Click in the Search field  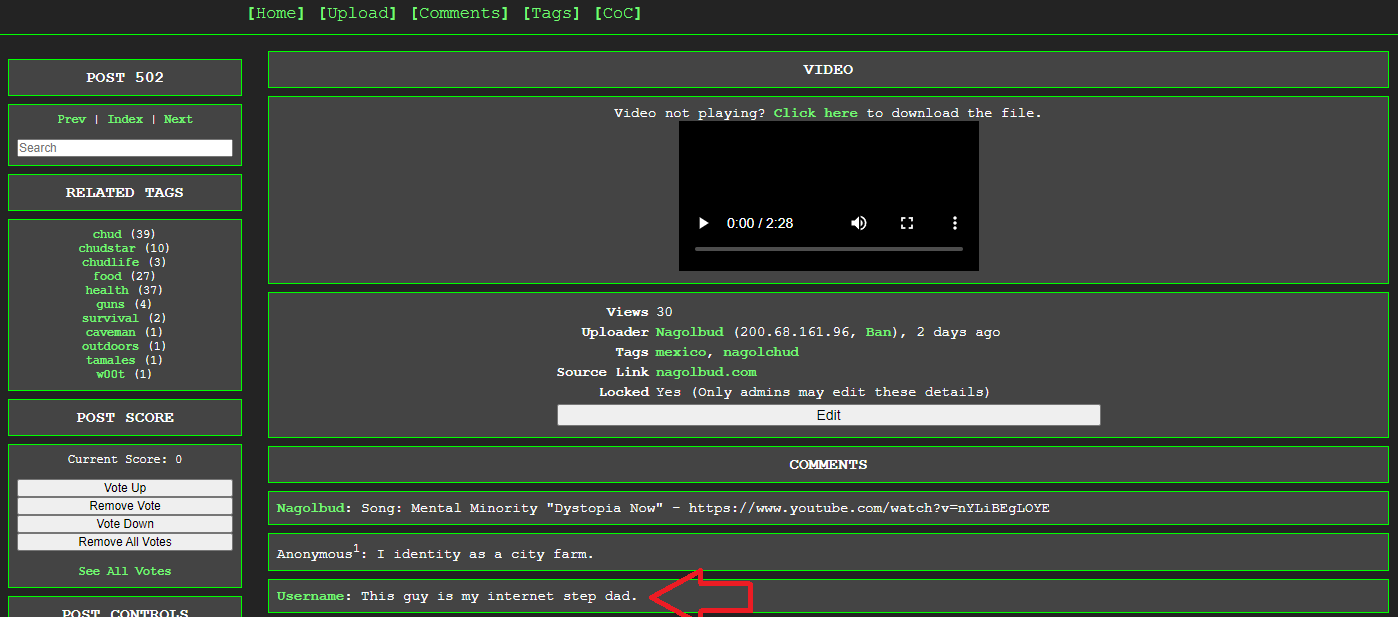tap(125, 148)
